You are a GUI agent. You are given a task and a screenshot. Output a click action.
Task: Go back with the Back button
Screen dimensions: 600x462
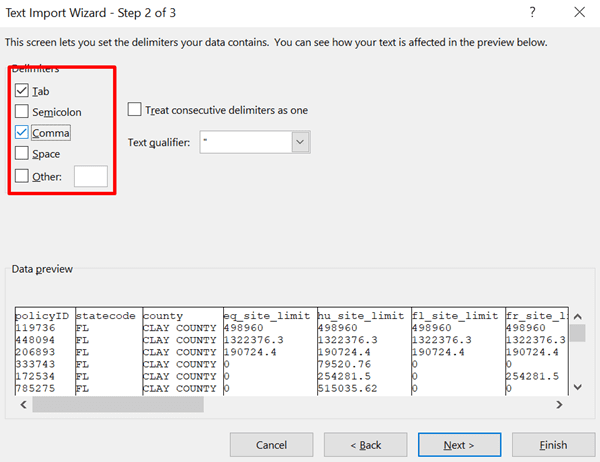coord(365,444)
